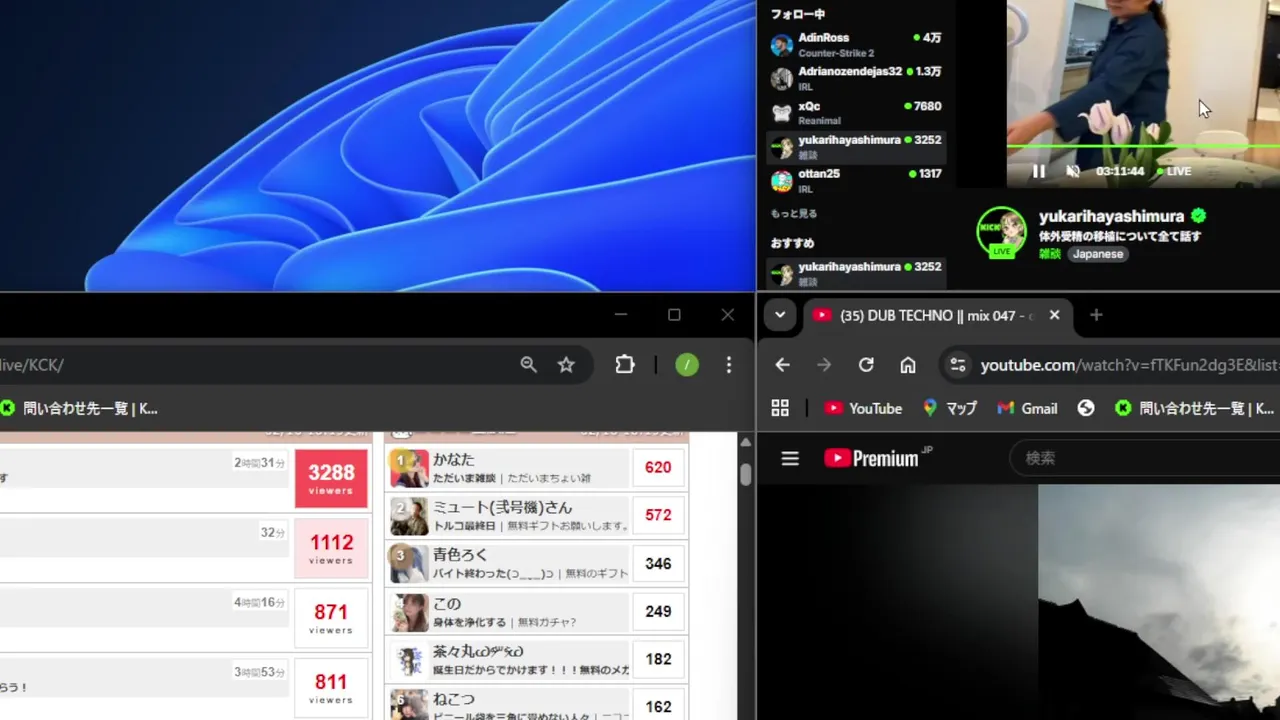1280x720 pixels.
Task: Click the 1112 viewers box
Action: click(x=331, y=548)
